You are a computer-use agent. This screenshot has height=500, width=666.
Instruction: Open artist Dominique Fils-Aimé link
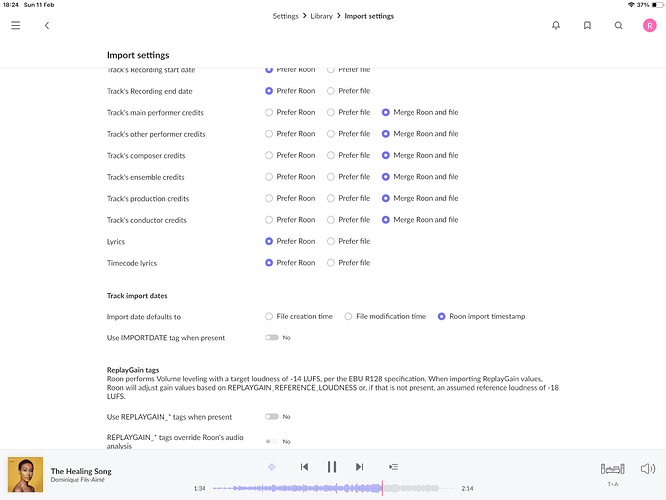(x=78, y=480)
